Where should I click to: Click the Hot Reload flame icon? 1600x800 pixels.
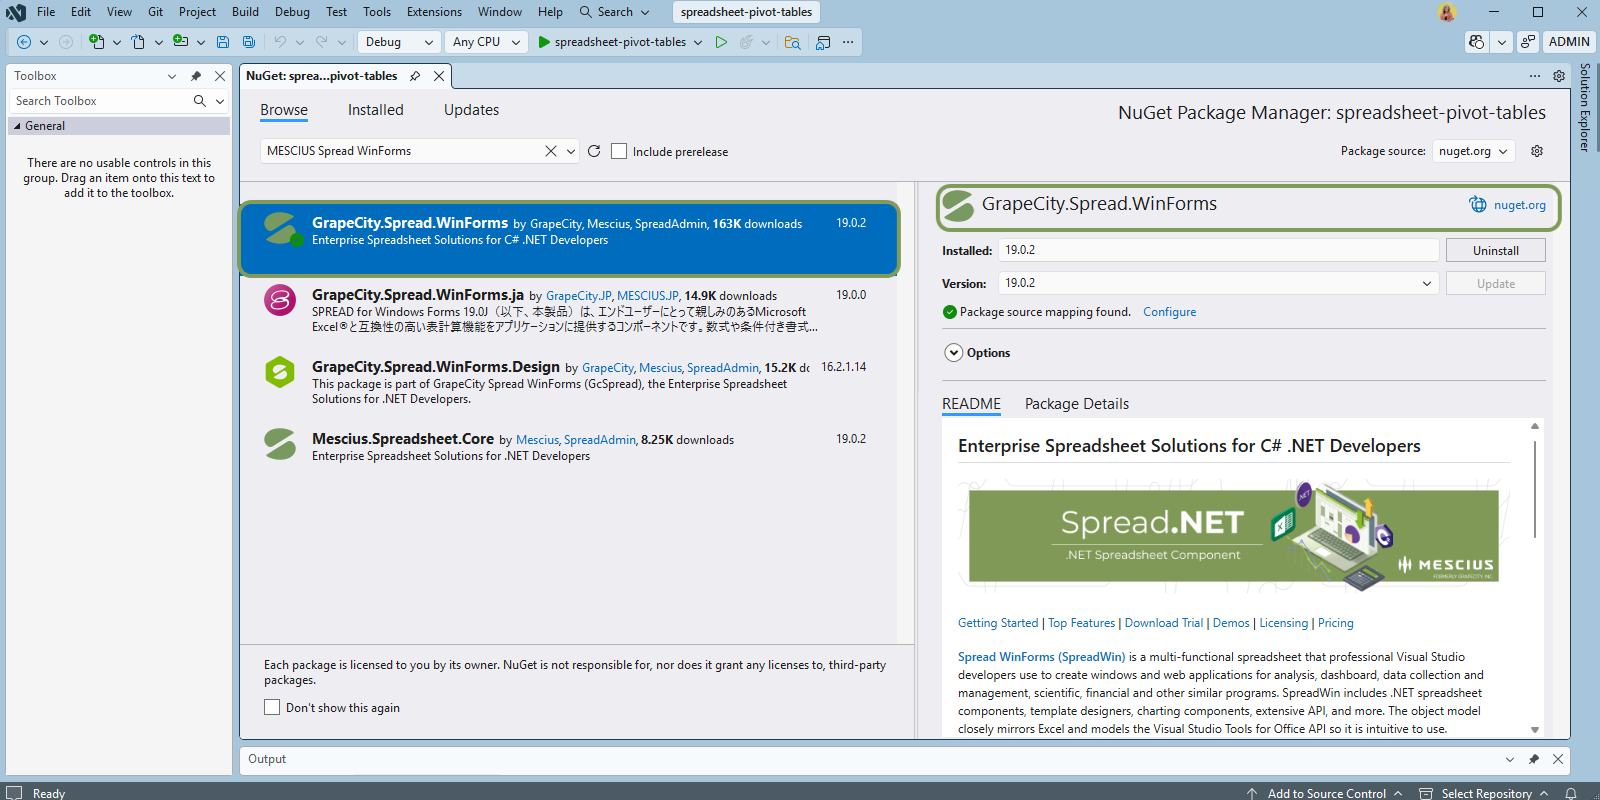(x=746, y=42)
